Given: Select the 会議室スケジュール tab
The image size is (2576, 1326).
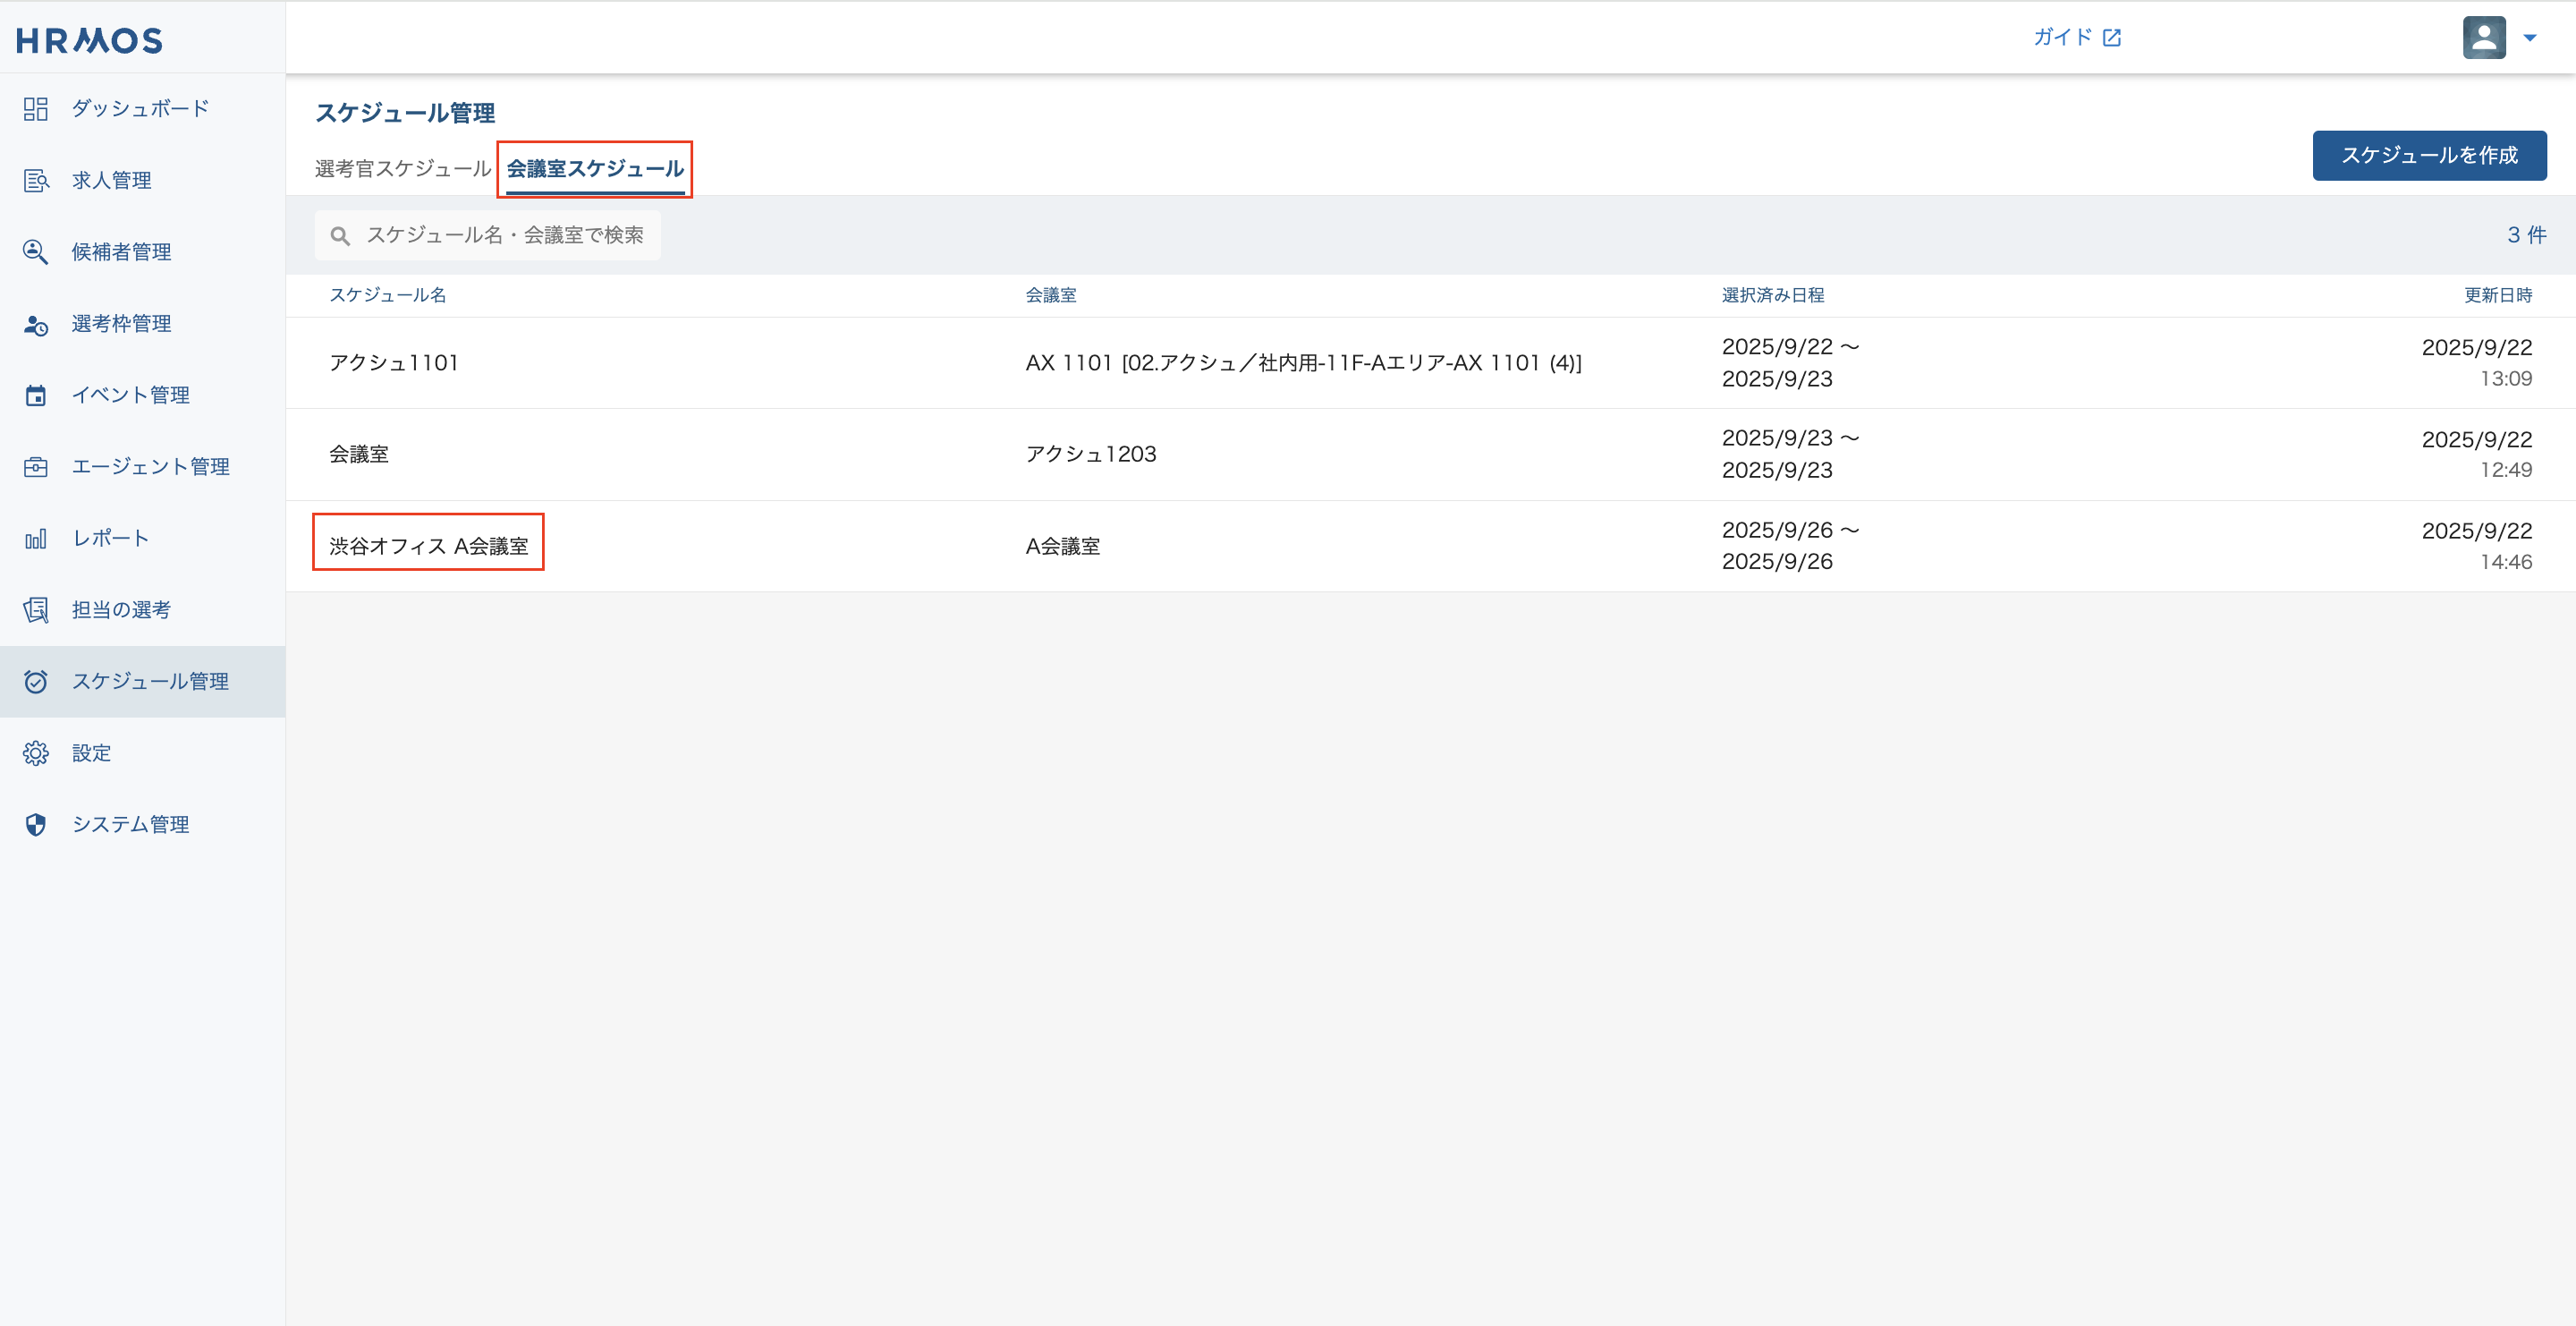Looking at the screenshot, I should 595,168.
